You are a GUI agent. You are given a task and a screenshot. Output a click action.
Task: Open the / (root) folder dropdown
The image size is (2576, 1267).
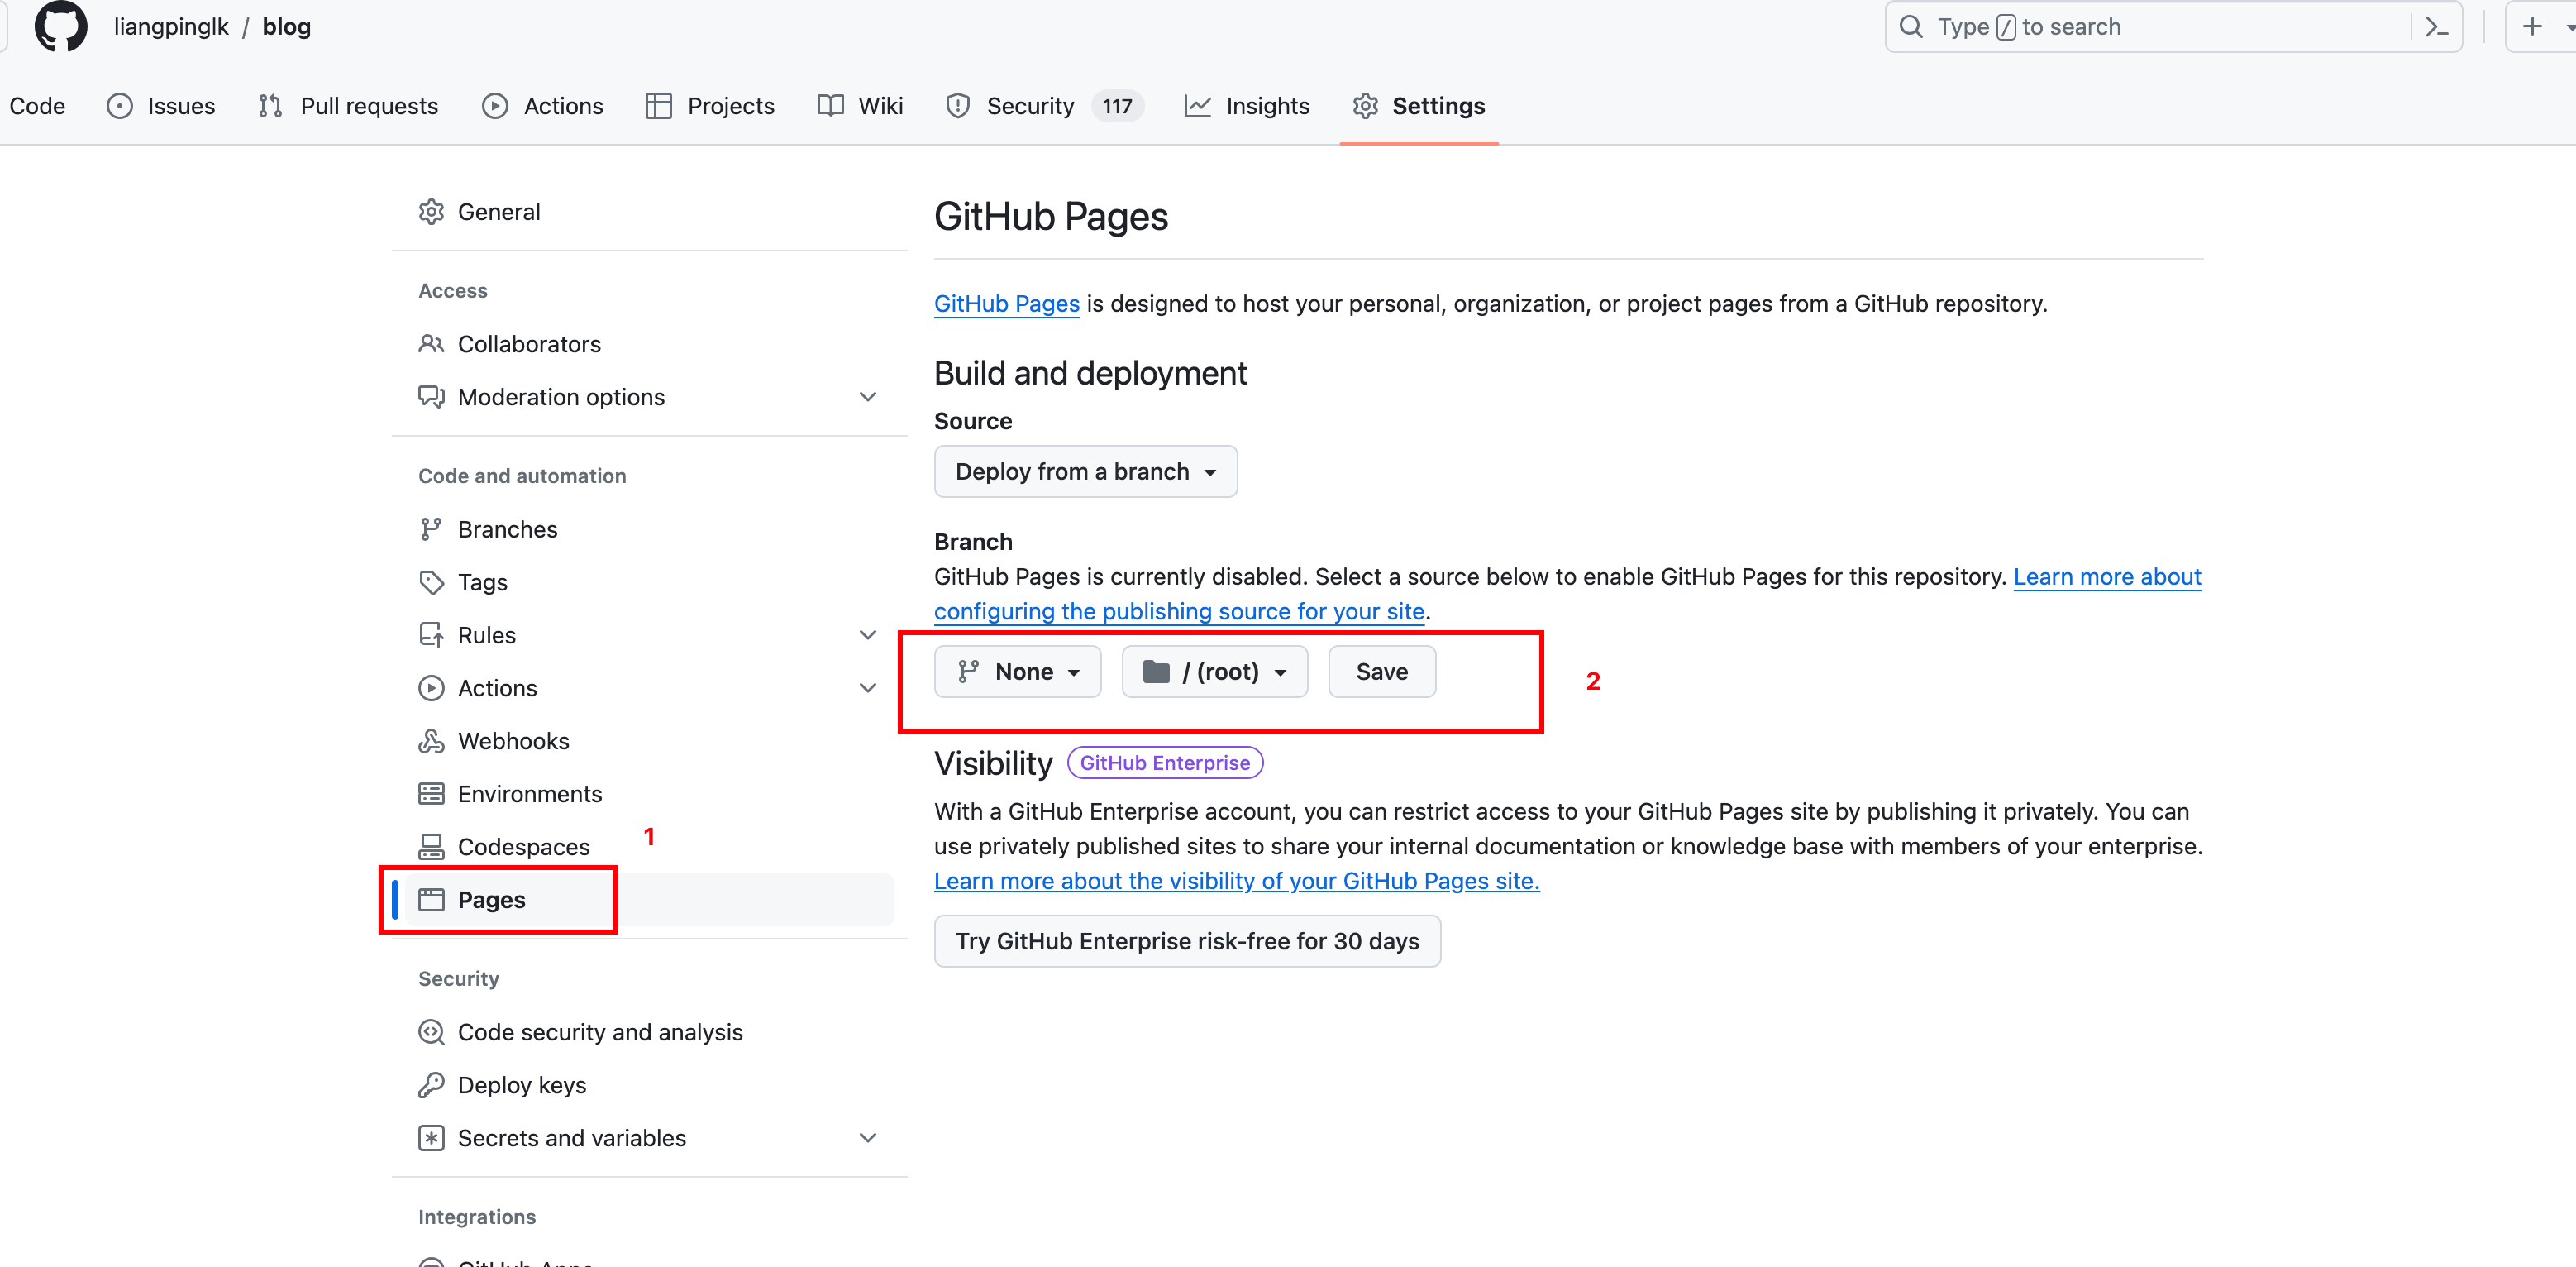click(x=1214, y=672)
